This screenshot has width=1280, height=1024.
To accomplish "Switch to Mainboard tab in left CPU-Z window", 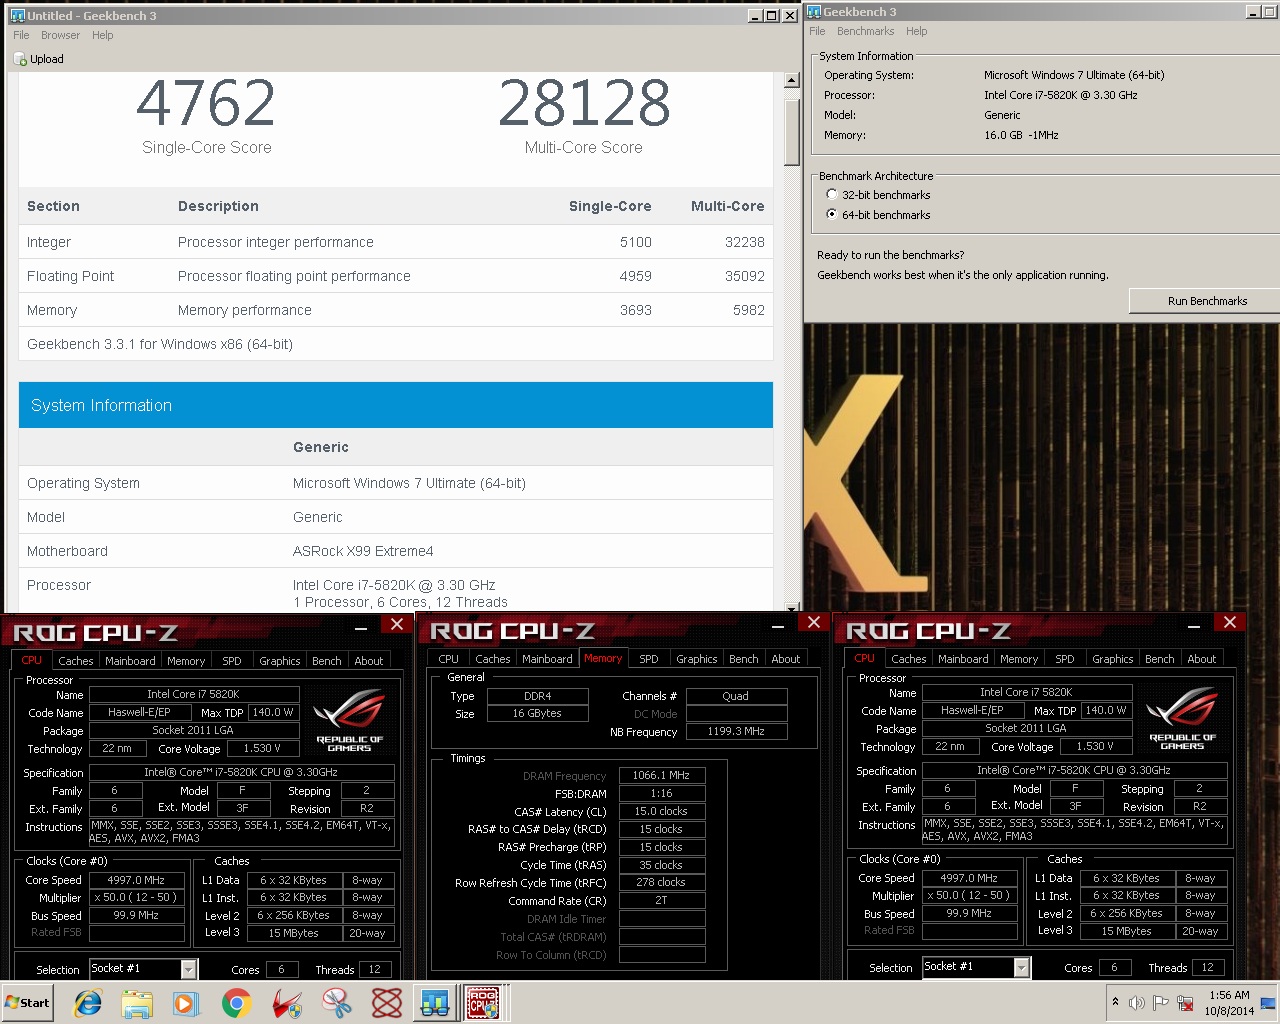I will click(x=130, y=661).
